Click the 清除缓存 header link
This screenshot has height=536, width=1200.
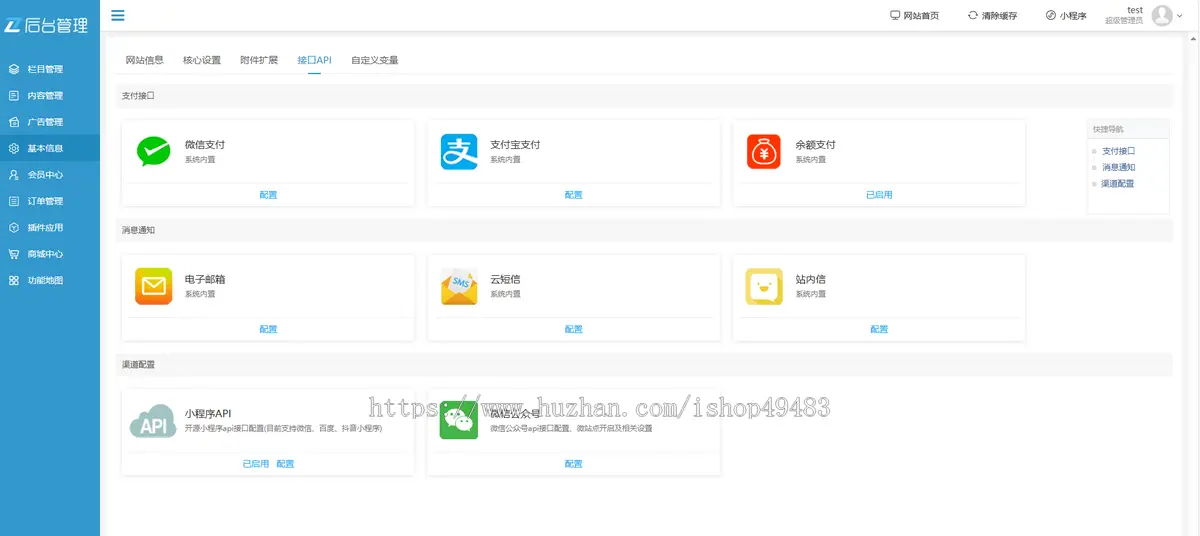tap(999, 16)
